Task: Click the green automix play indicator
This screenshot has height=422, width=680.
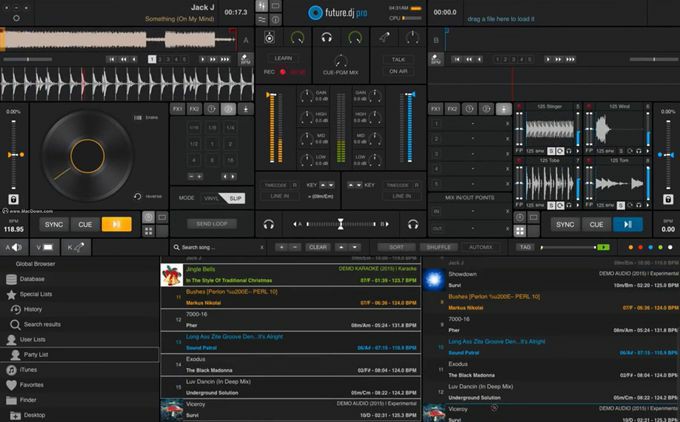Action: pyautogui.click(x=603, y=247)
